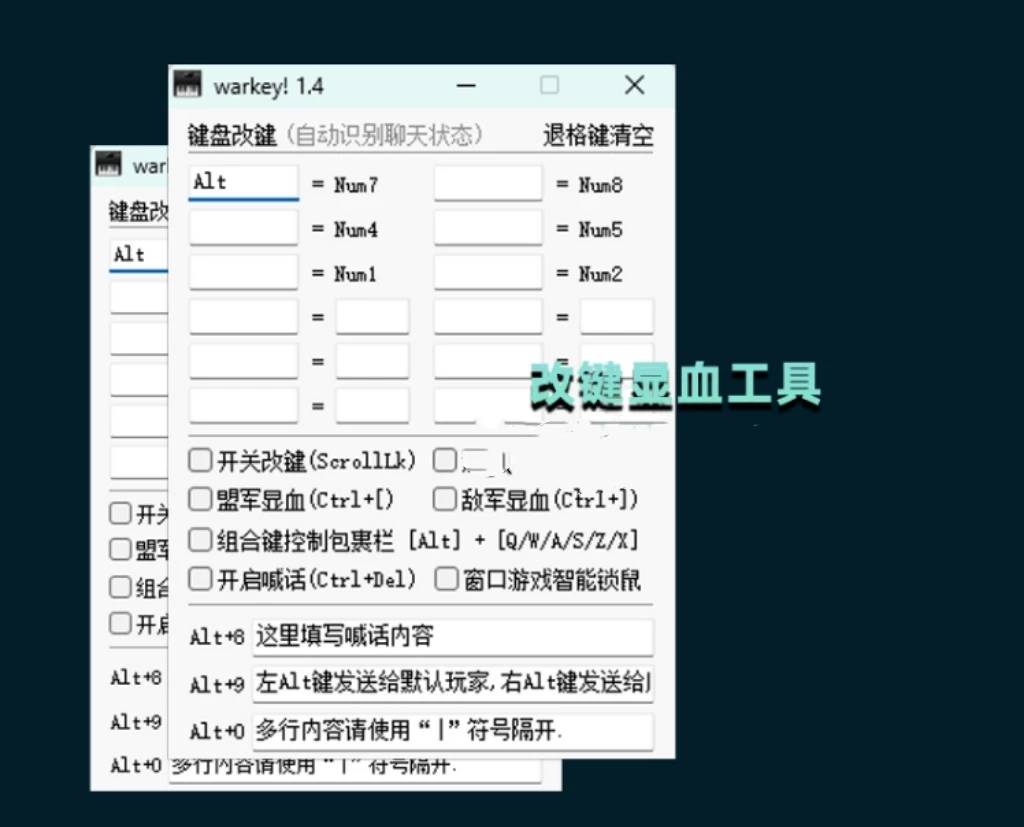Viewport: 1024px width, 827px height.
Task: Click the 键盘改键 heading in front window
Action: point(232,135)
